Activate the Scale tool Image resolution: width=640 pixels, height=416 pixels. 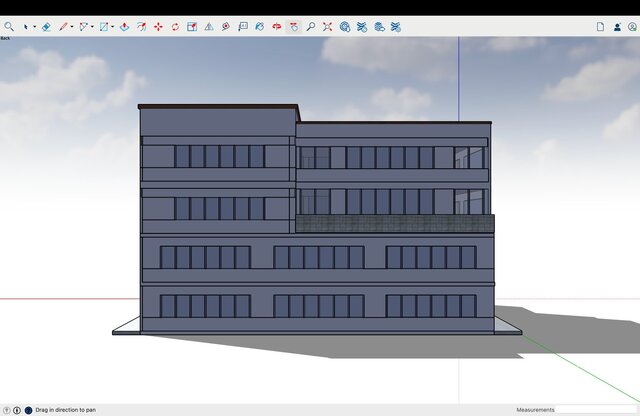(x=192, y=27)
